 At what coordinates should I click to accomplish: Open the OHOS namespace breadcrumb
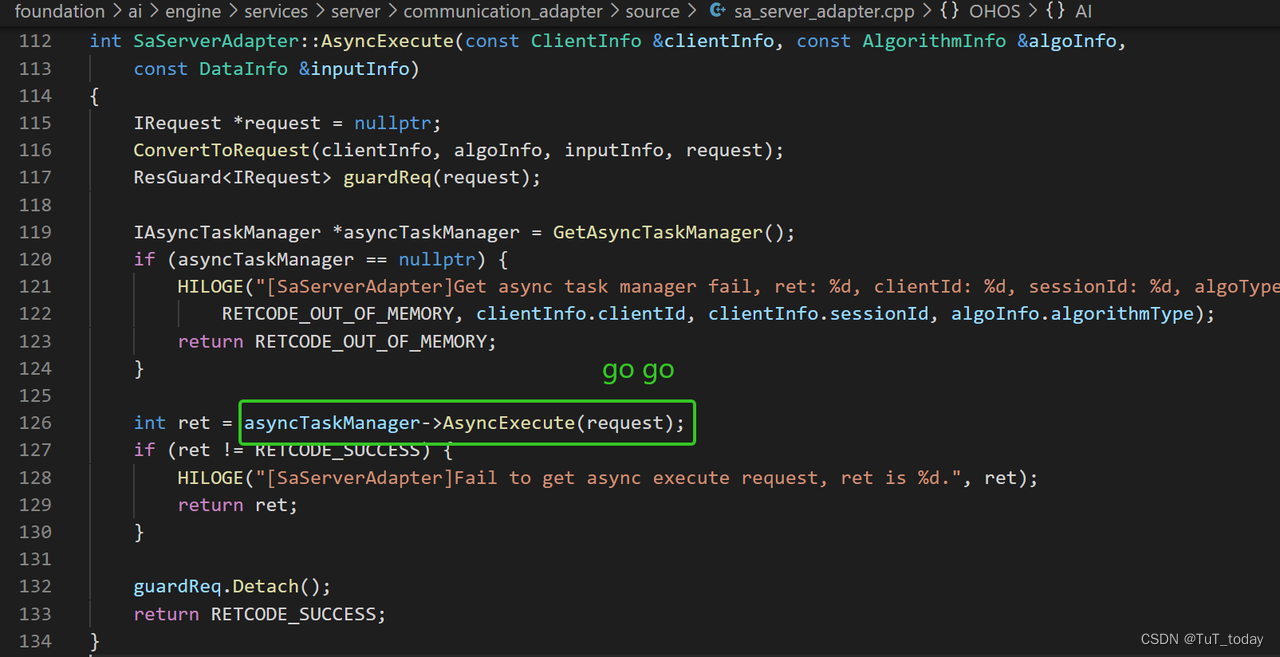coord(995,12)
